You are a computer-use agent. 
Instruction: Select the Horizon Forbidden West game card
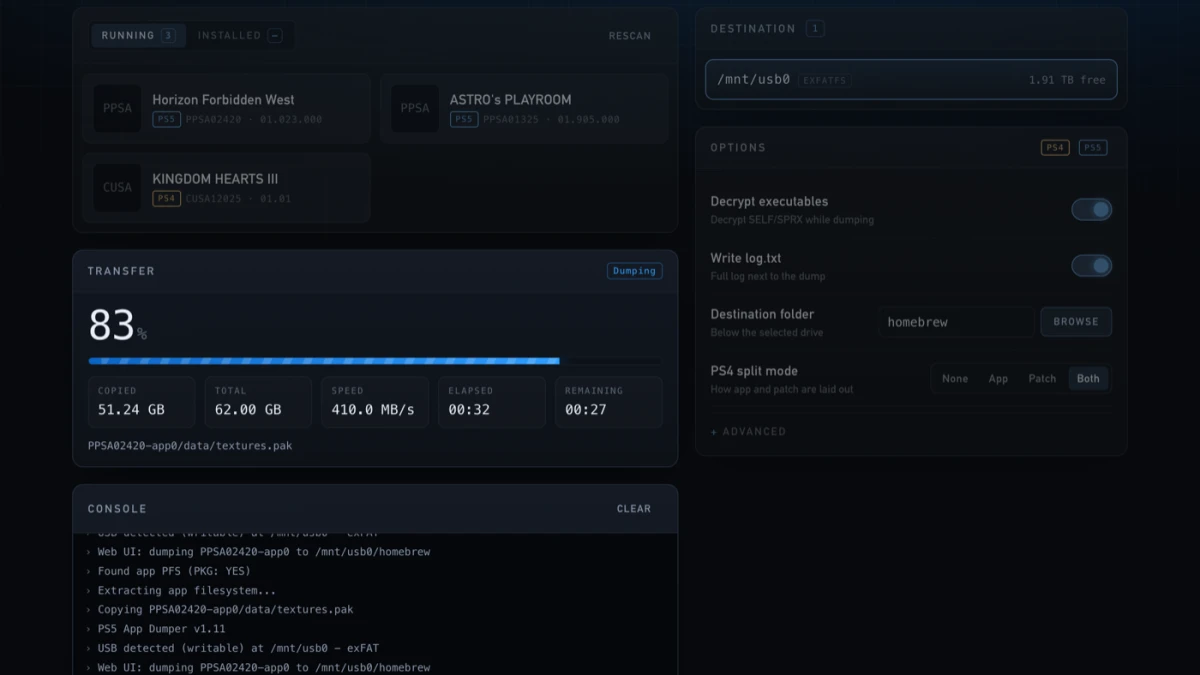point(227,108)
